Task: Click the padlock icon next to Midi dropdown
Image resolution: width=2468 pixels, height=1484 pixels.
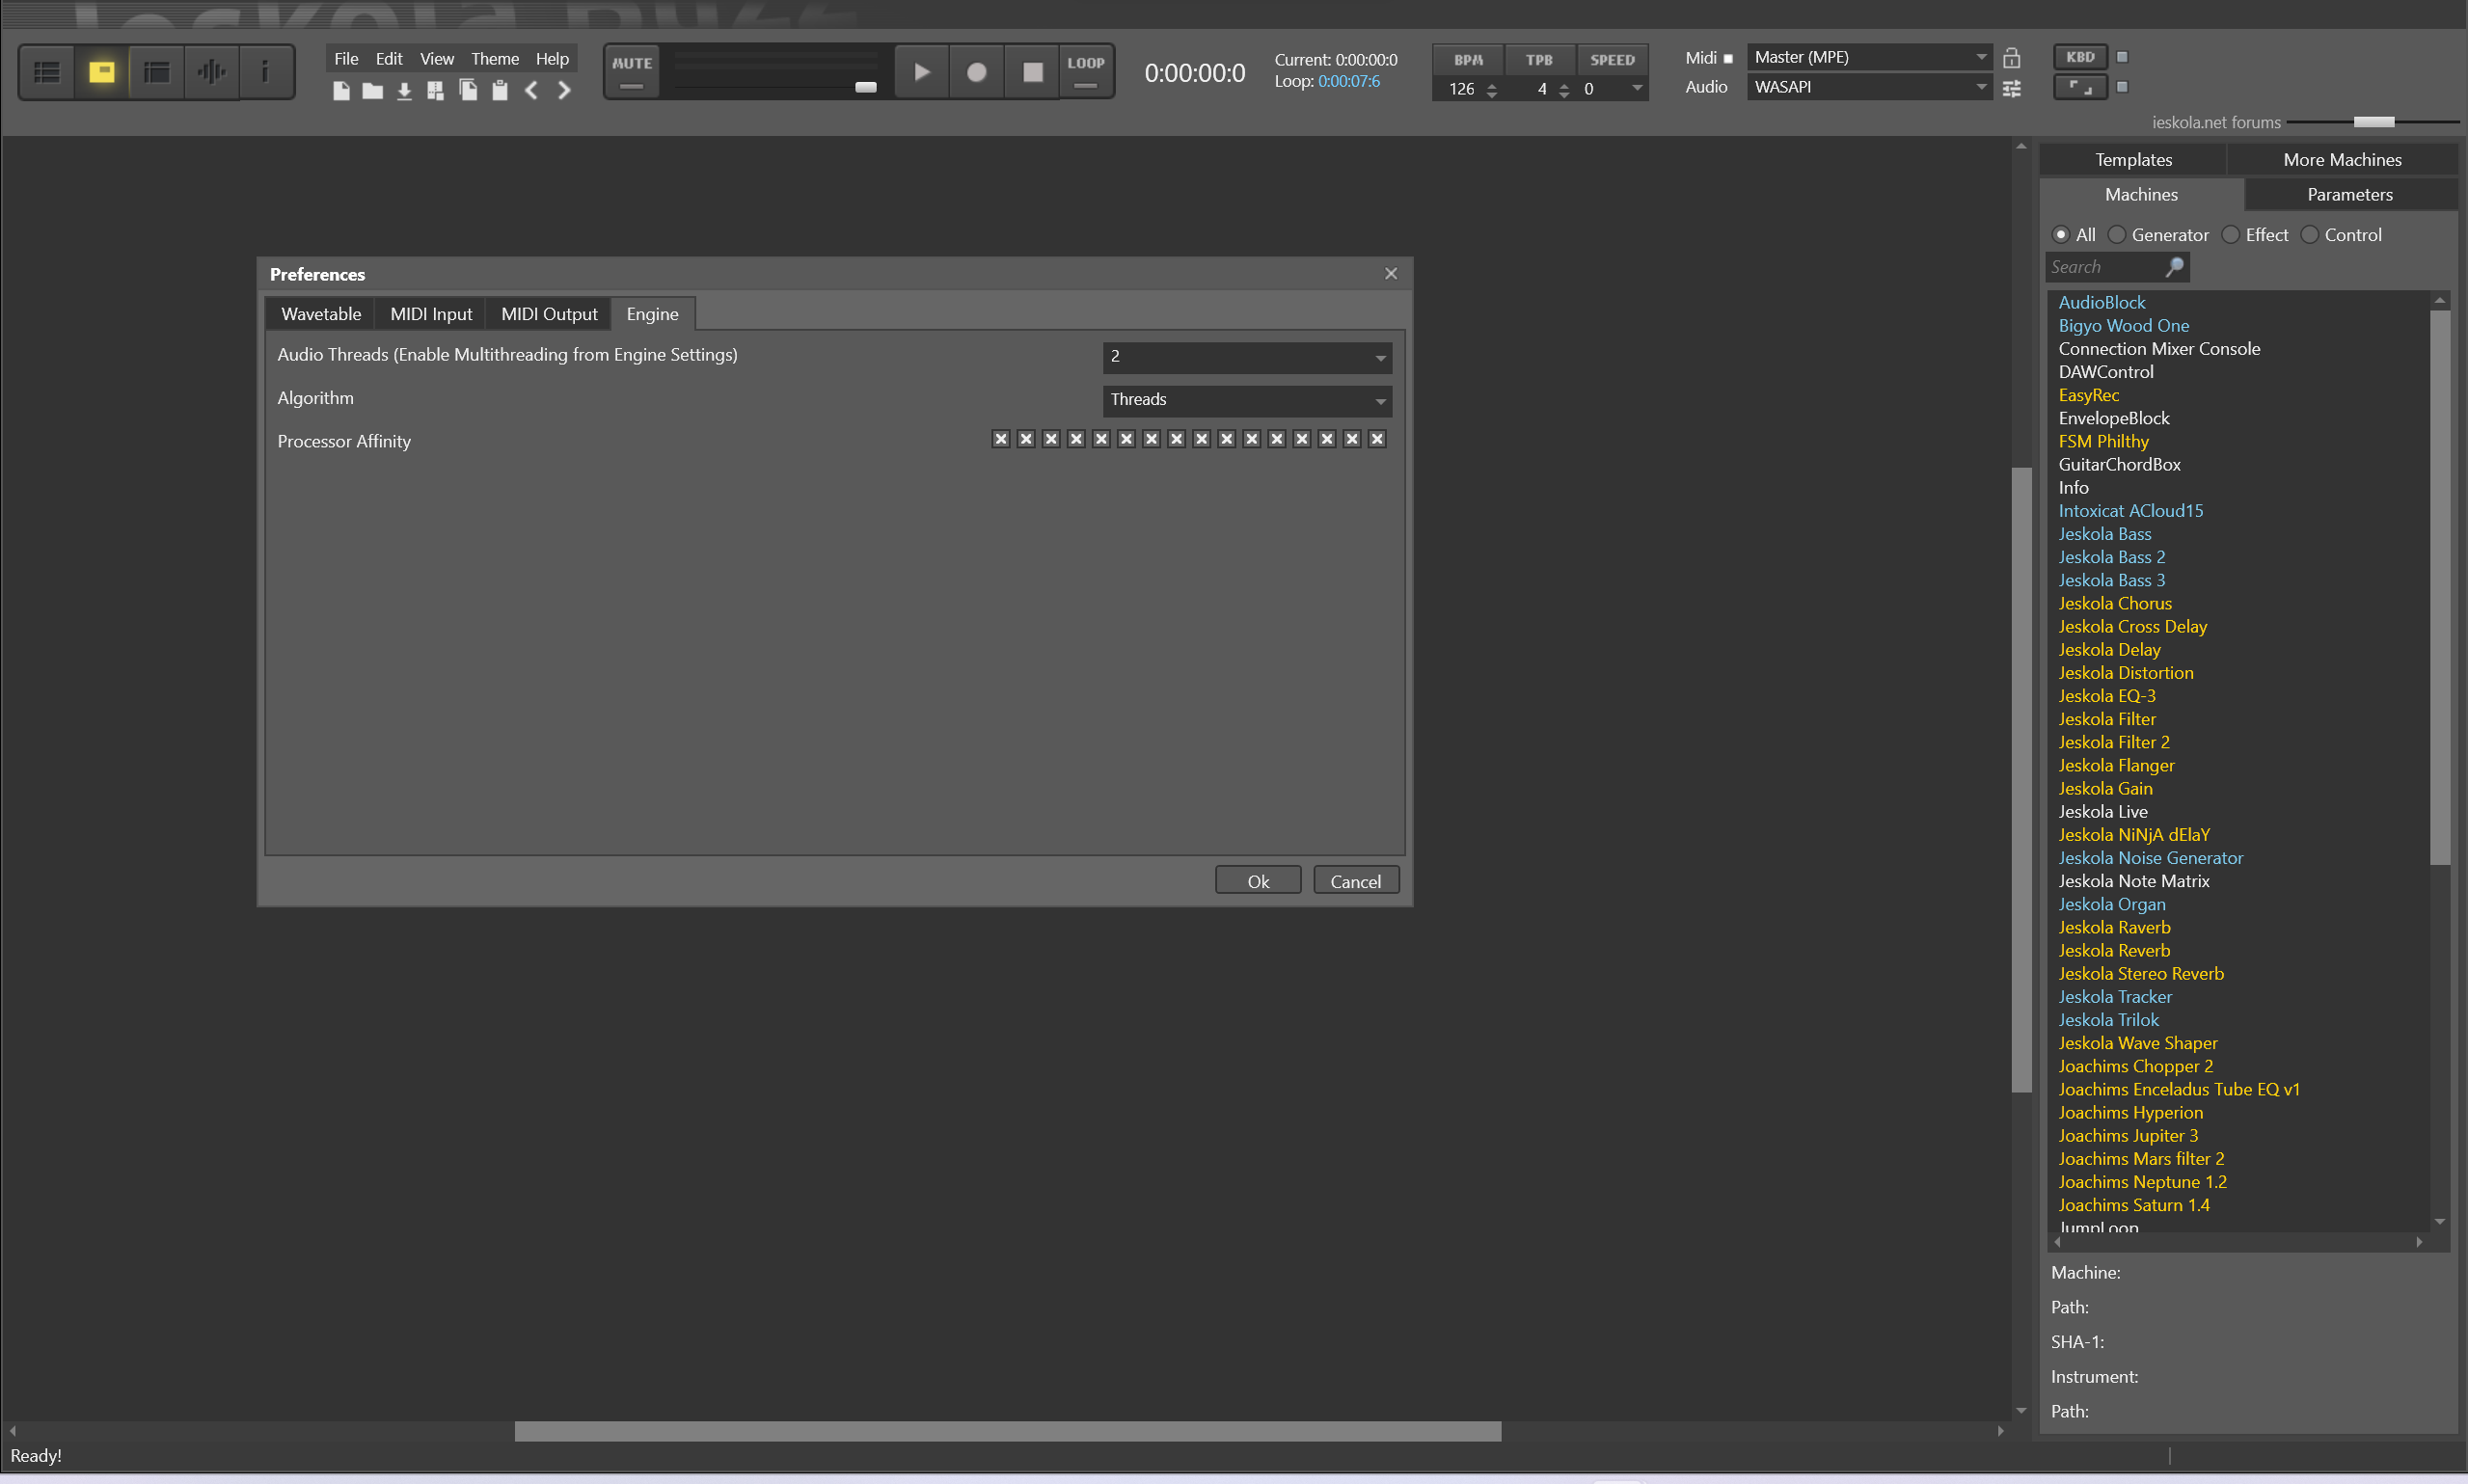Action: pos(2012,58)
